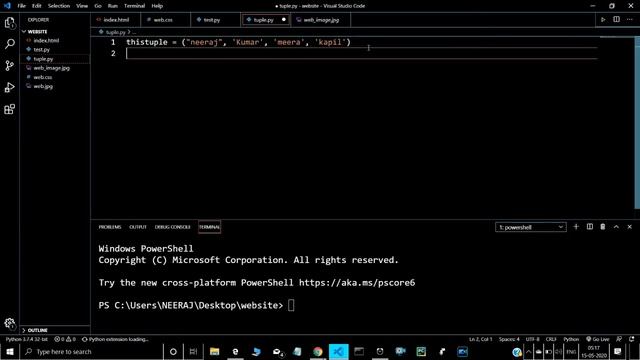Open web_image.jpg in file explorer
The image size is (640, 360).
pos(51,68)
